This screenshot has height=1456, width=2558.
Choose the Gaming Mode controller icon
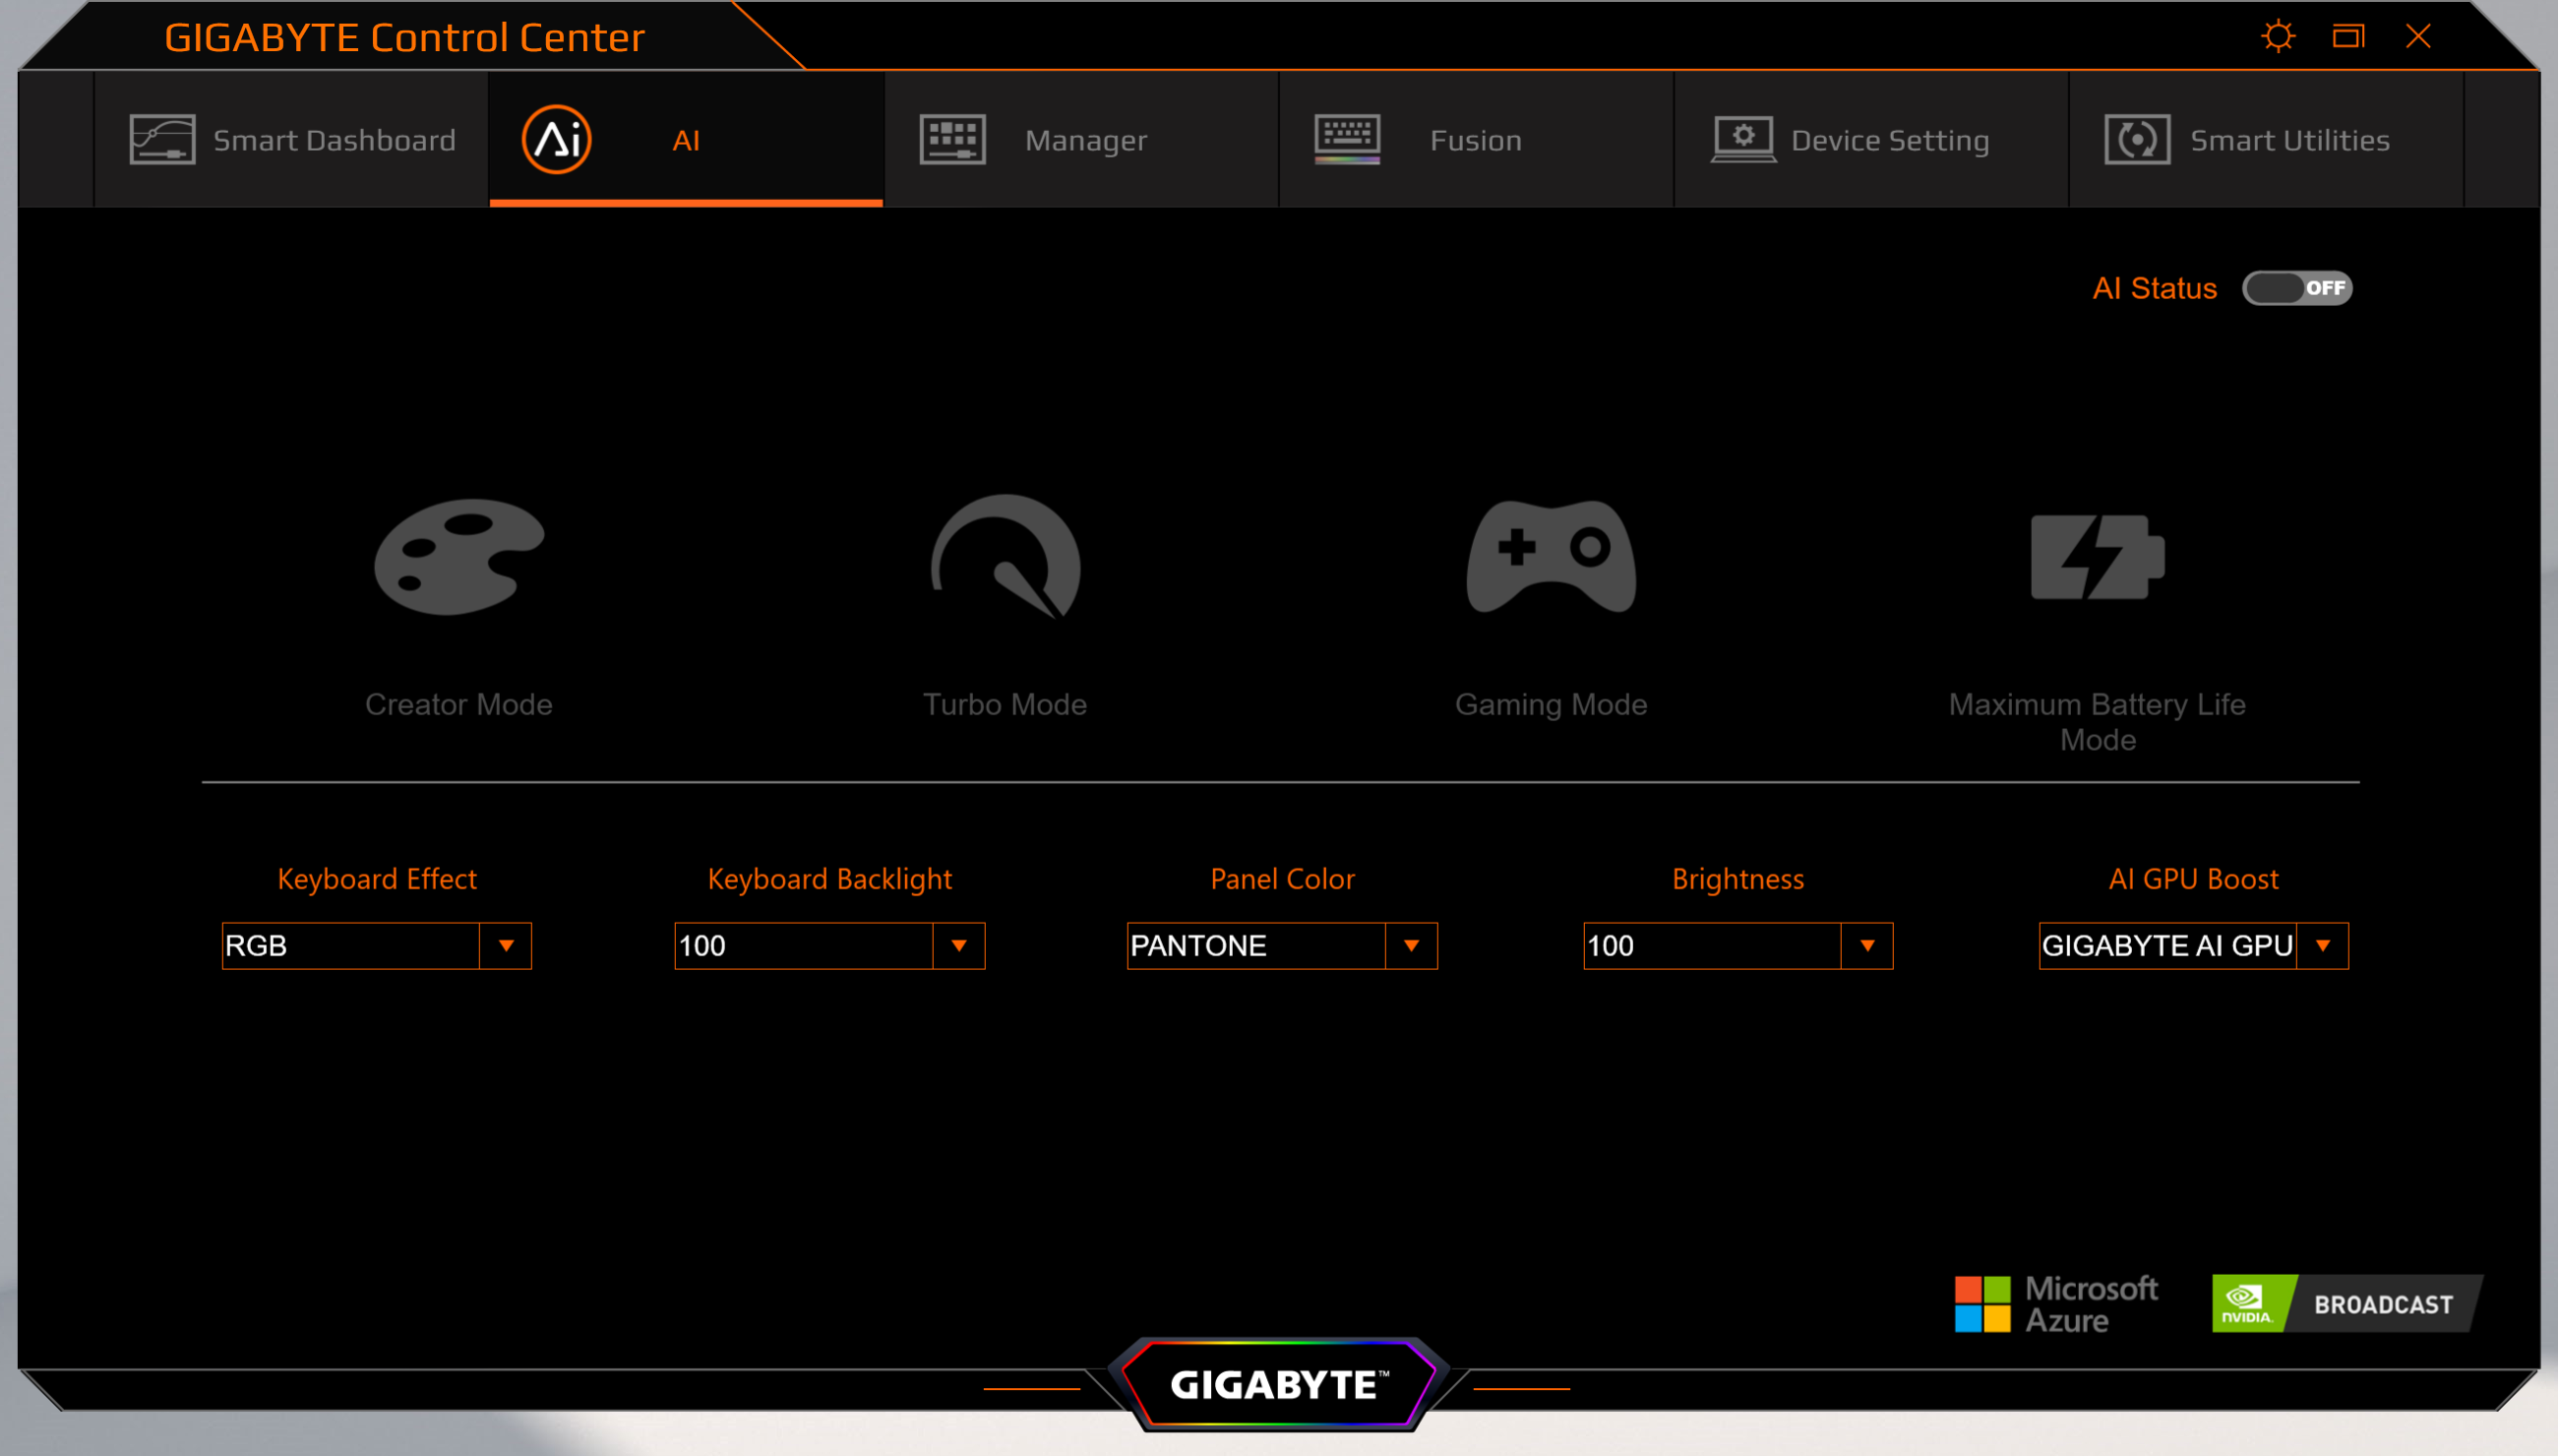point(1551,556)
